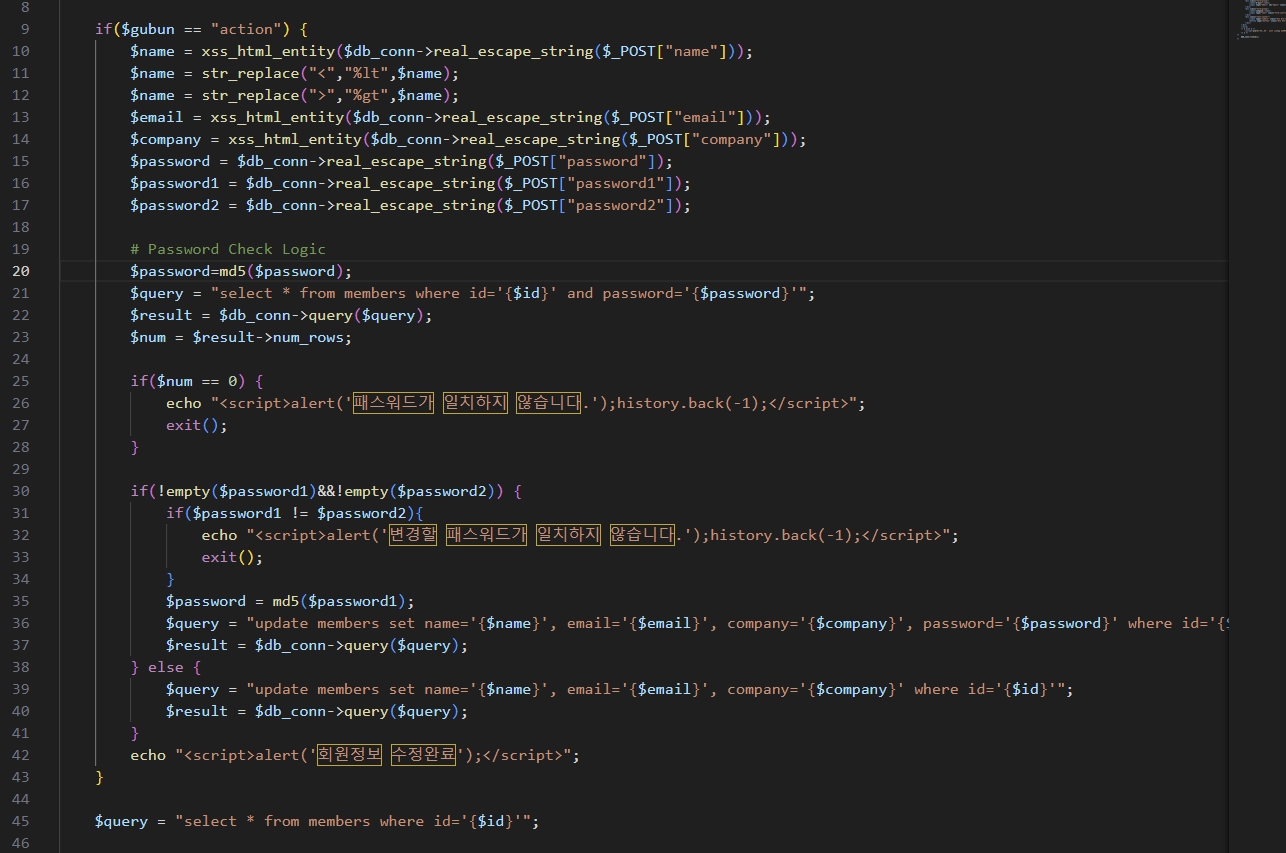Click line number 30 in the gutter
The height and width of the screenshot is (853, 1286).
tap(21, 491)
